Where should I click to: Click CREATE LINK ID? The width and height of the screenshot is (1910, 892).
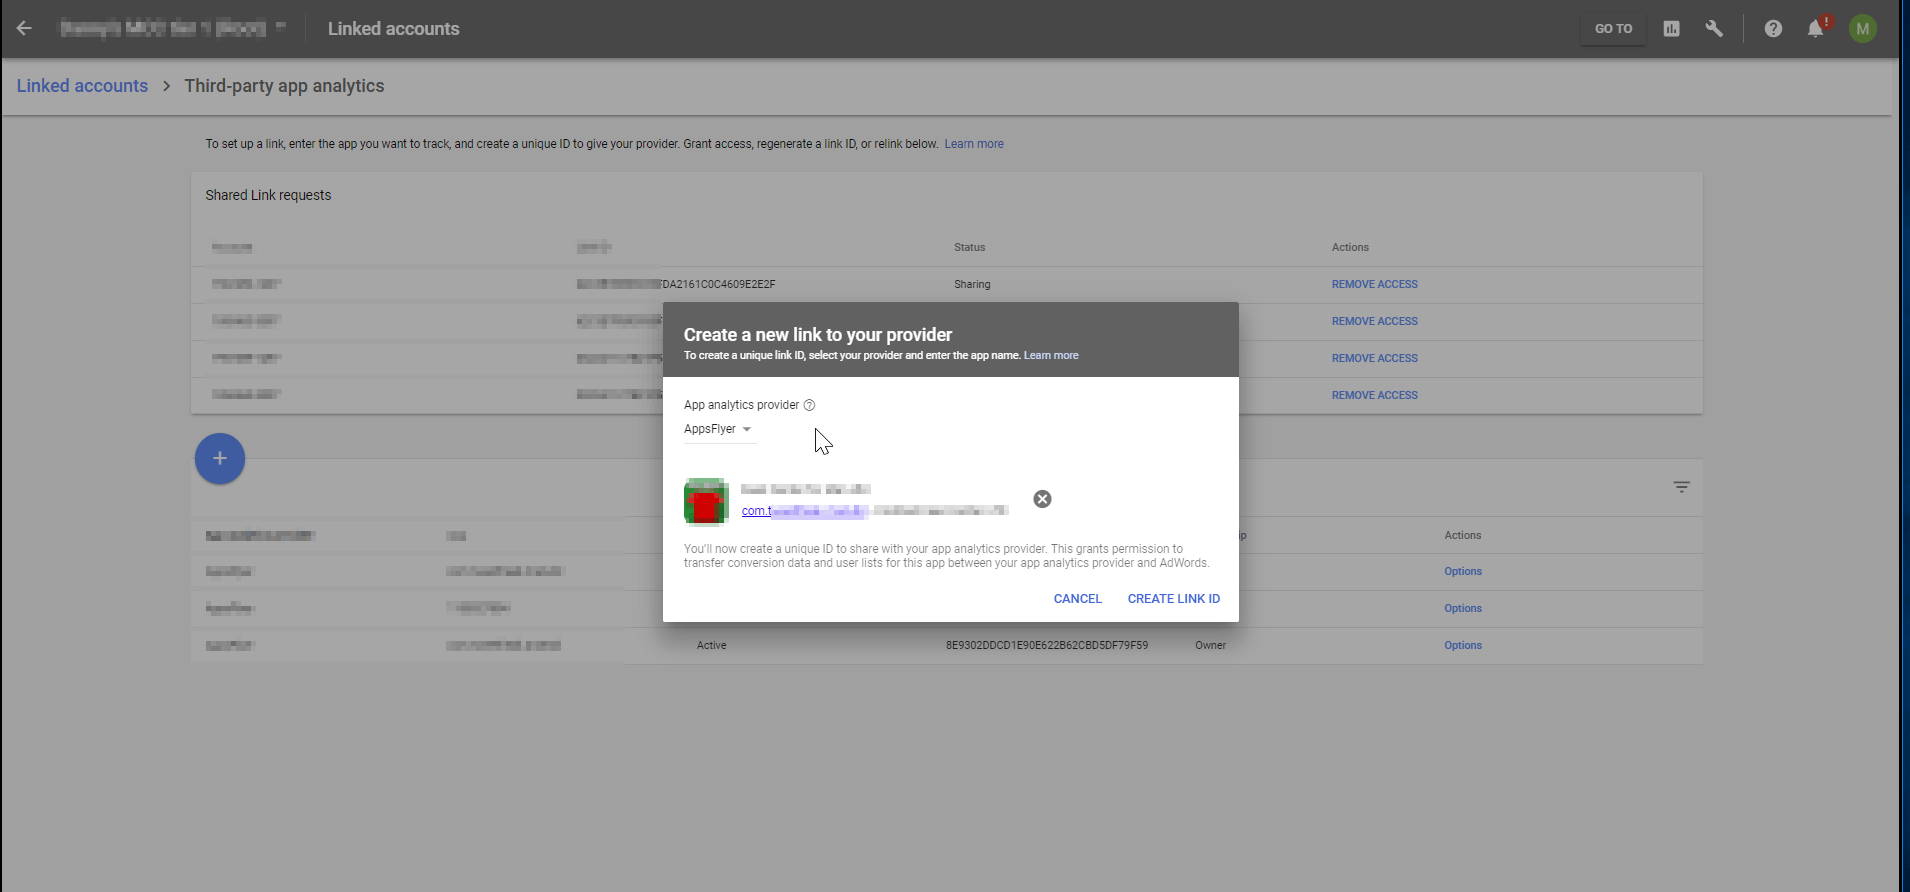[x=1174, y=599]
